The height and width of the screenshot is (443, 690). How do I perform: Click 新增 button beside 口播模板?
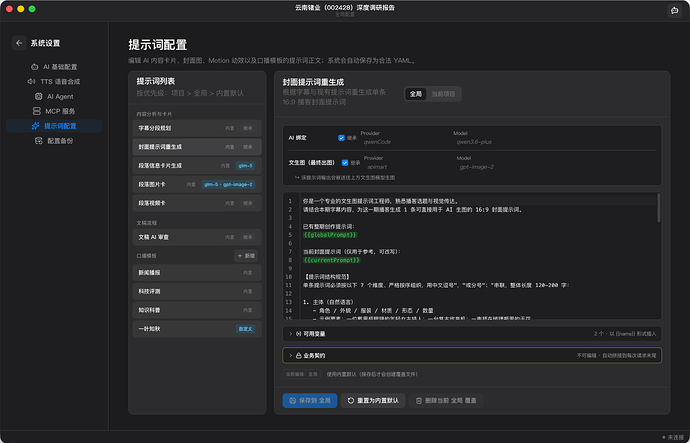[246, 256]
